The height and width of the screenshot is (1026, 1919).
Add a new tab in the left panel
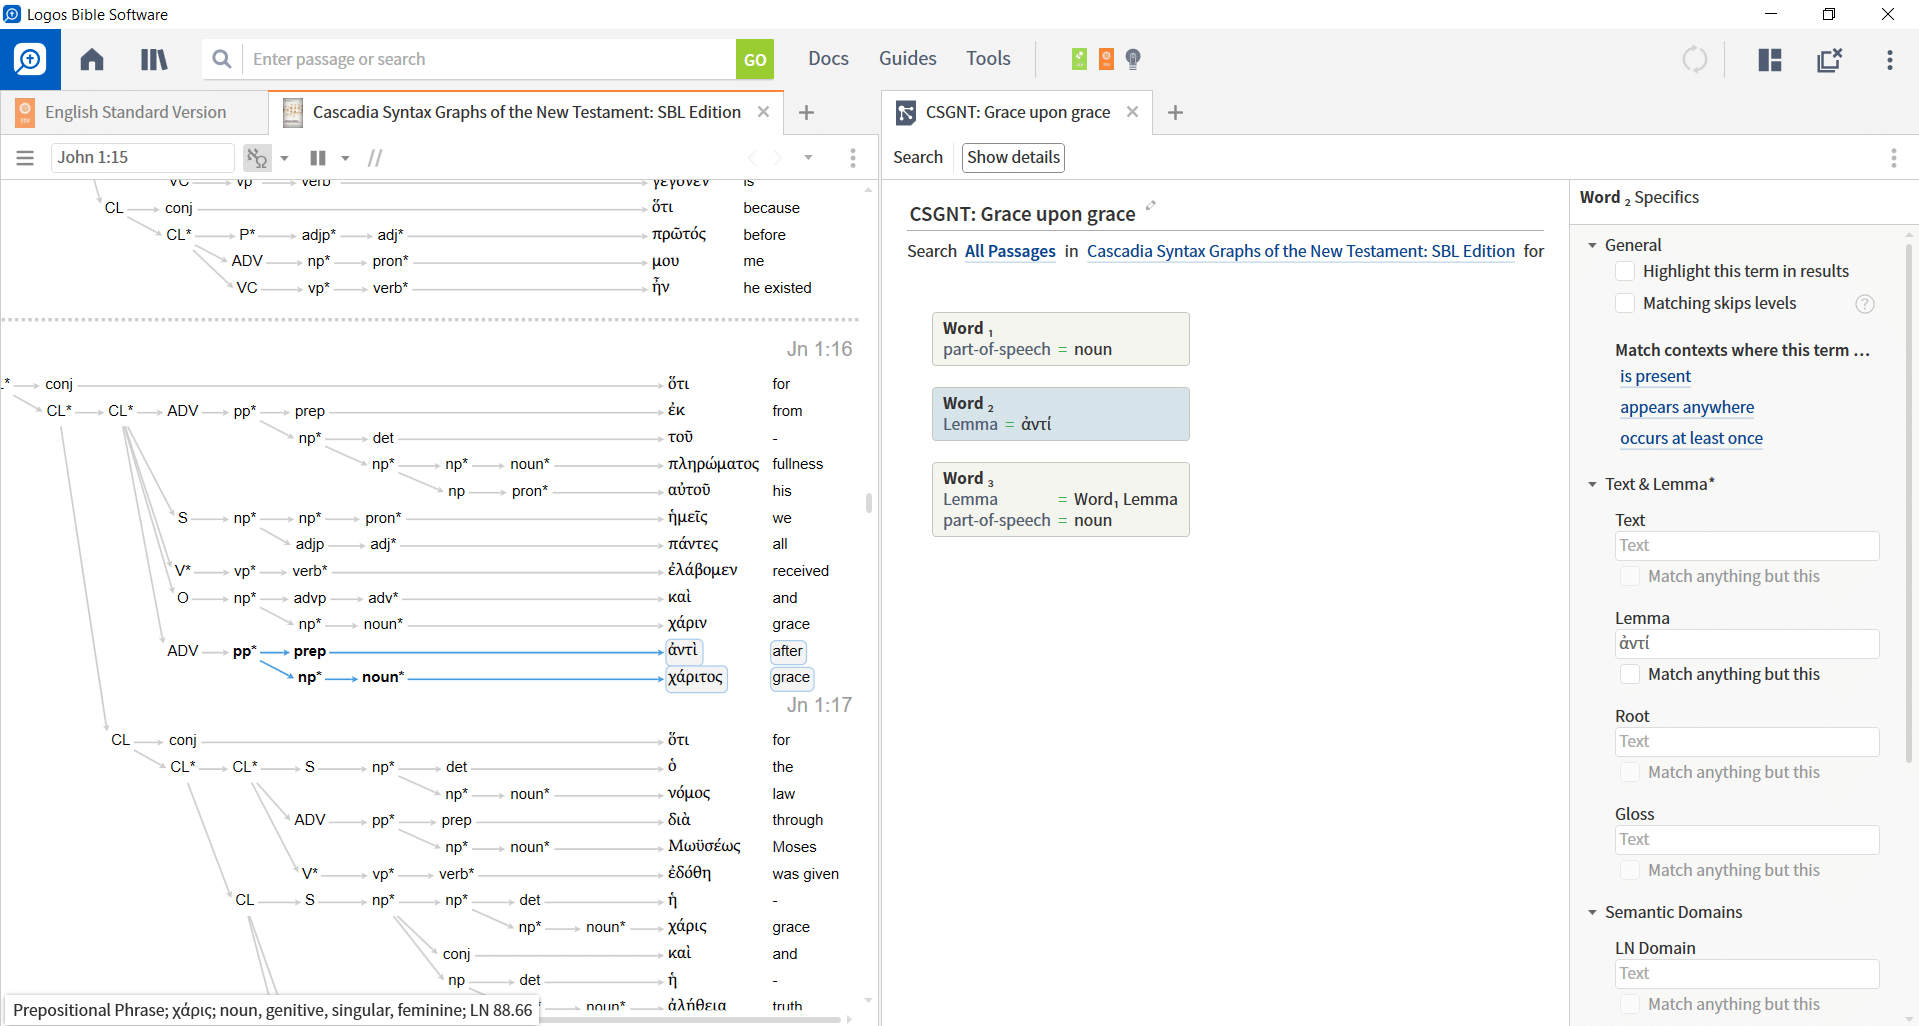point(806,113)
